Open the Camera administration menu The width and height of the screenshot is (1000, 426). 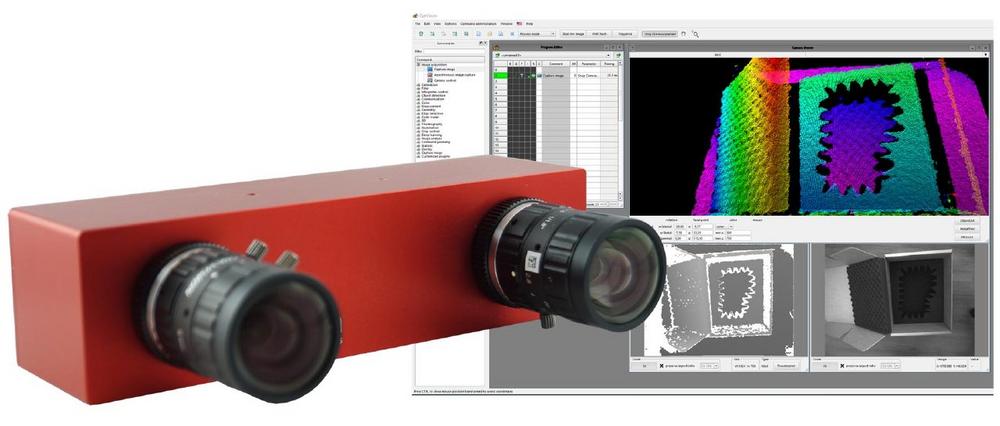pyautogui.click(x=479, y=25)
